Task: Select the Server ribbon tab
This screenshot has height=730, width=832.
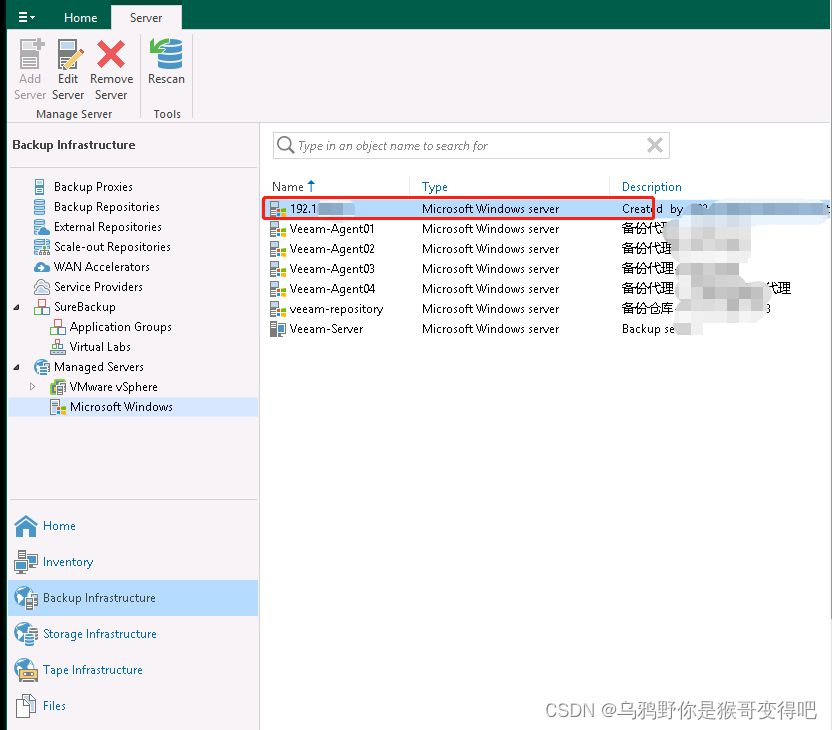Action: (146, 18)
